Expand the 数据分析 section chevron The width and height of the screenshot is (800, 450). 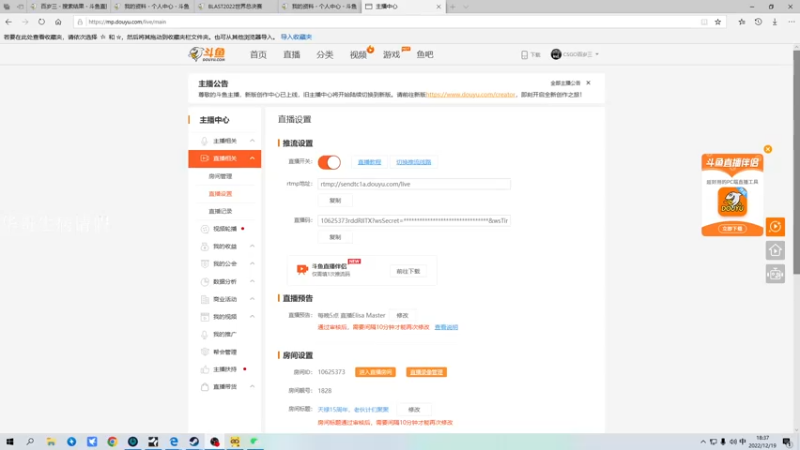(x=252, y=282)
